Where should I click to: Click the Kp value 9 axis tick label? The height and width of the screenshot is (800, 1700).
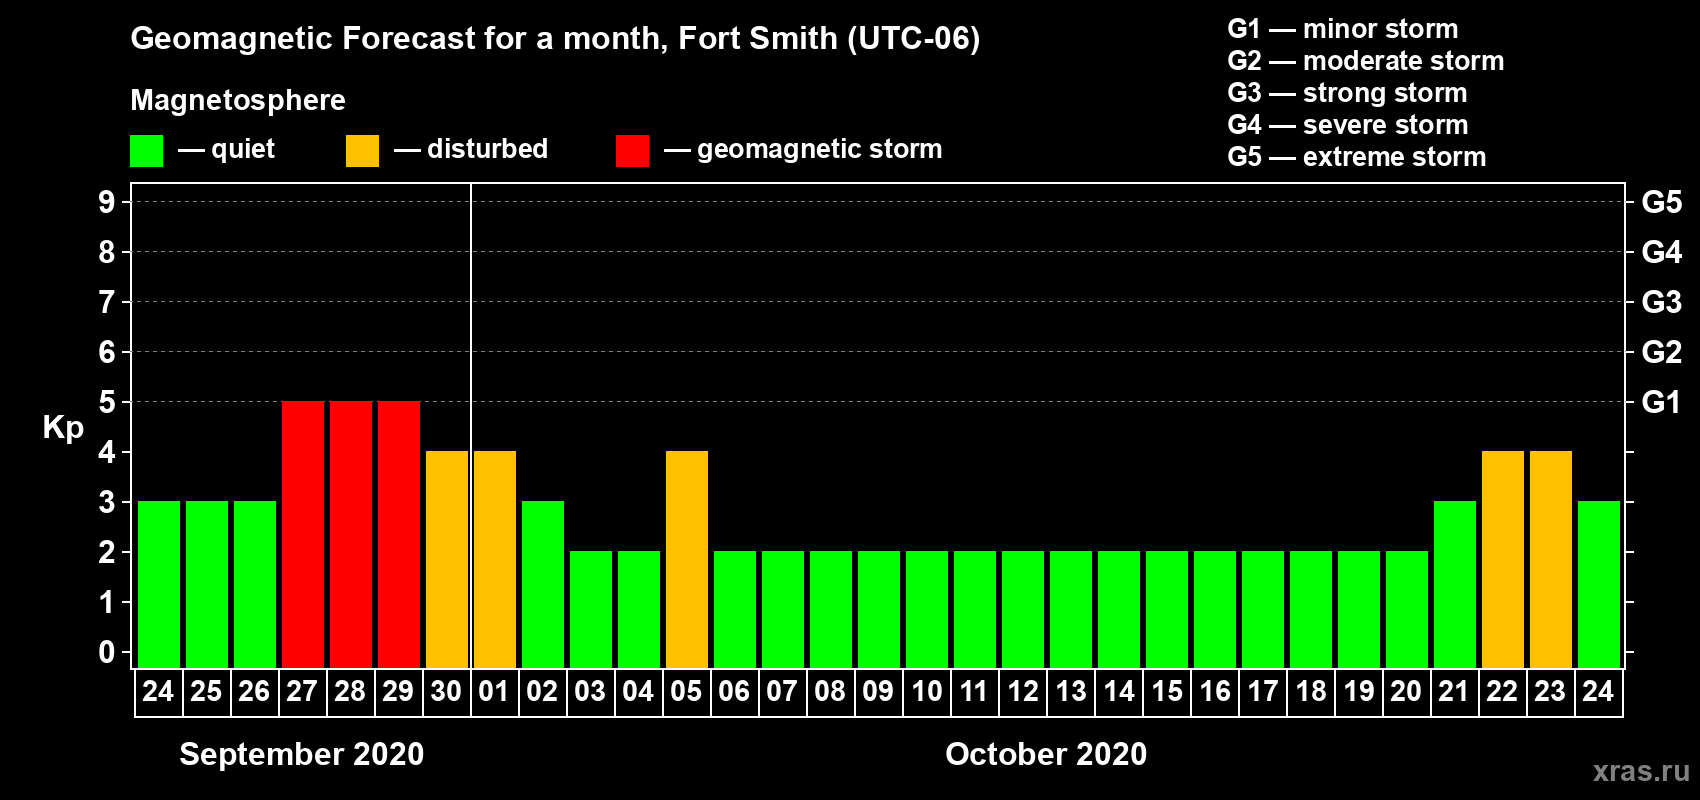(107, 202)
